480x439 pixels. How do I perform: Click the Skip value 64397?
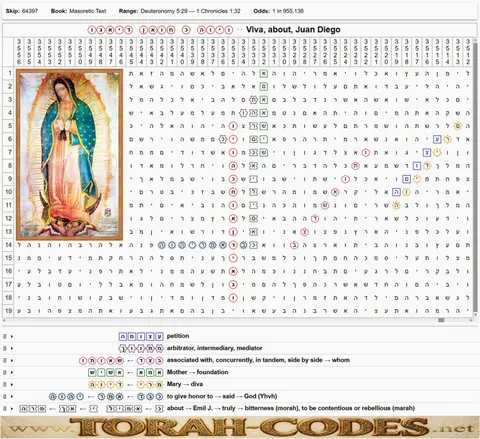tap(30, 11)
